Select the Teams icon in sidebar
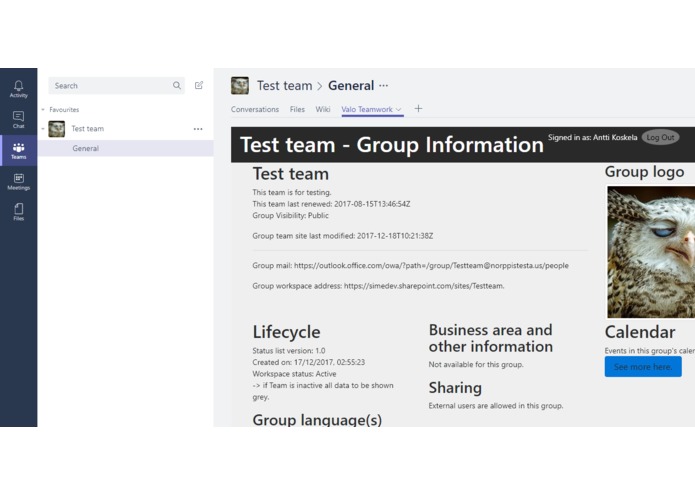The width and height of the screenshot is (695, 494). click(19, 151)
